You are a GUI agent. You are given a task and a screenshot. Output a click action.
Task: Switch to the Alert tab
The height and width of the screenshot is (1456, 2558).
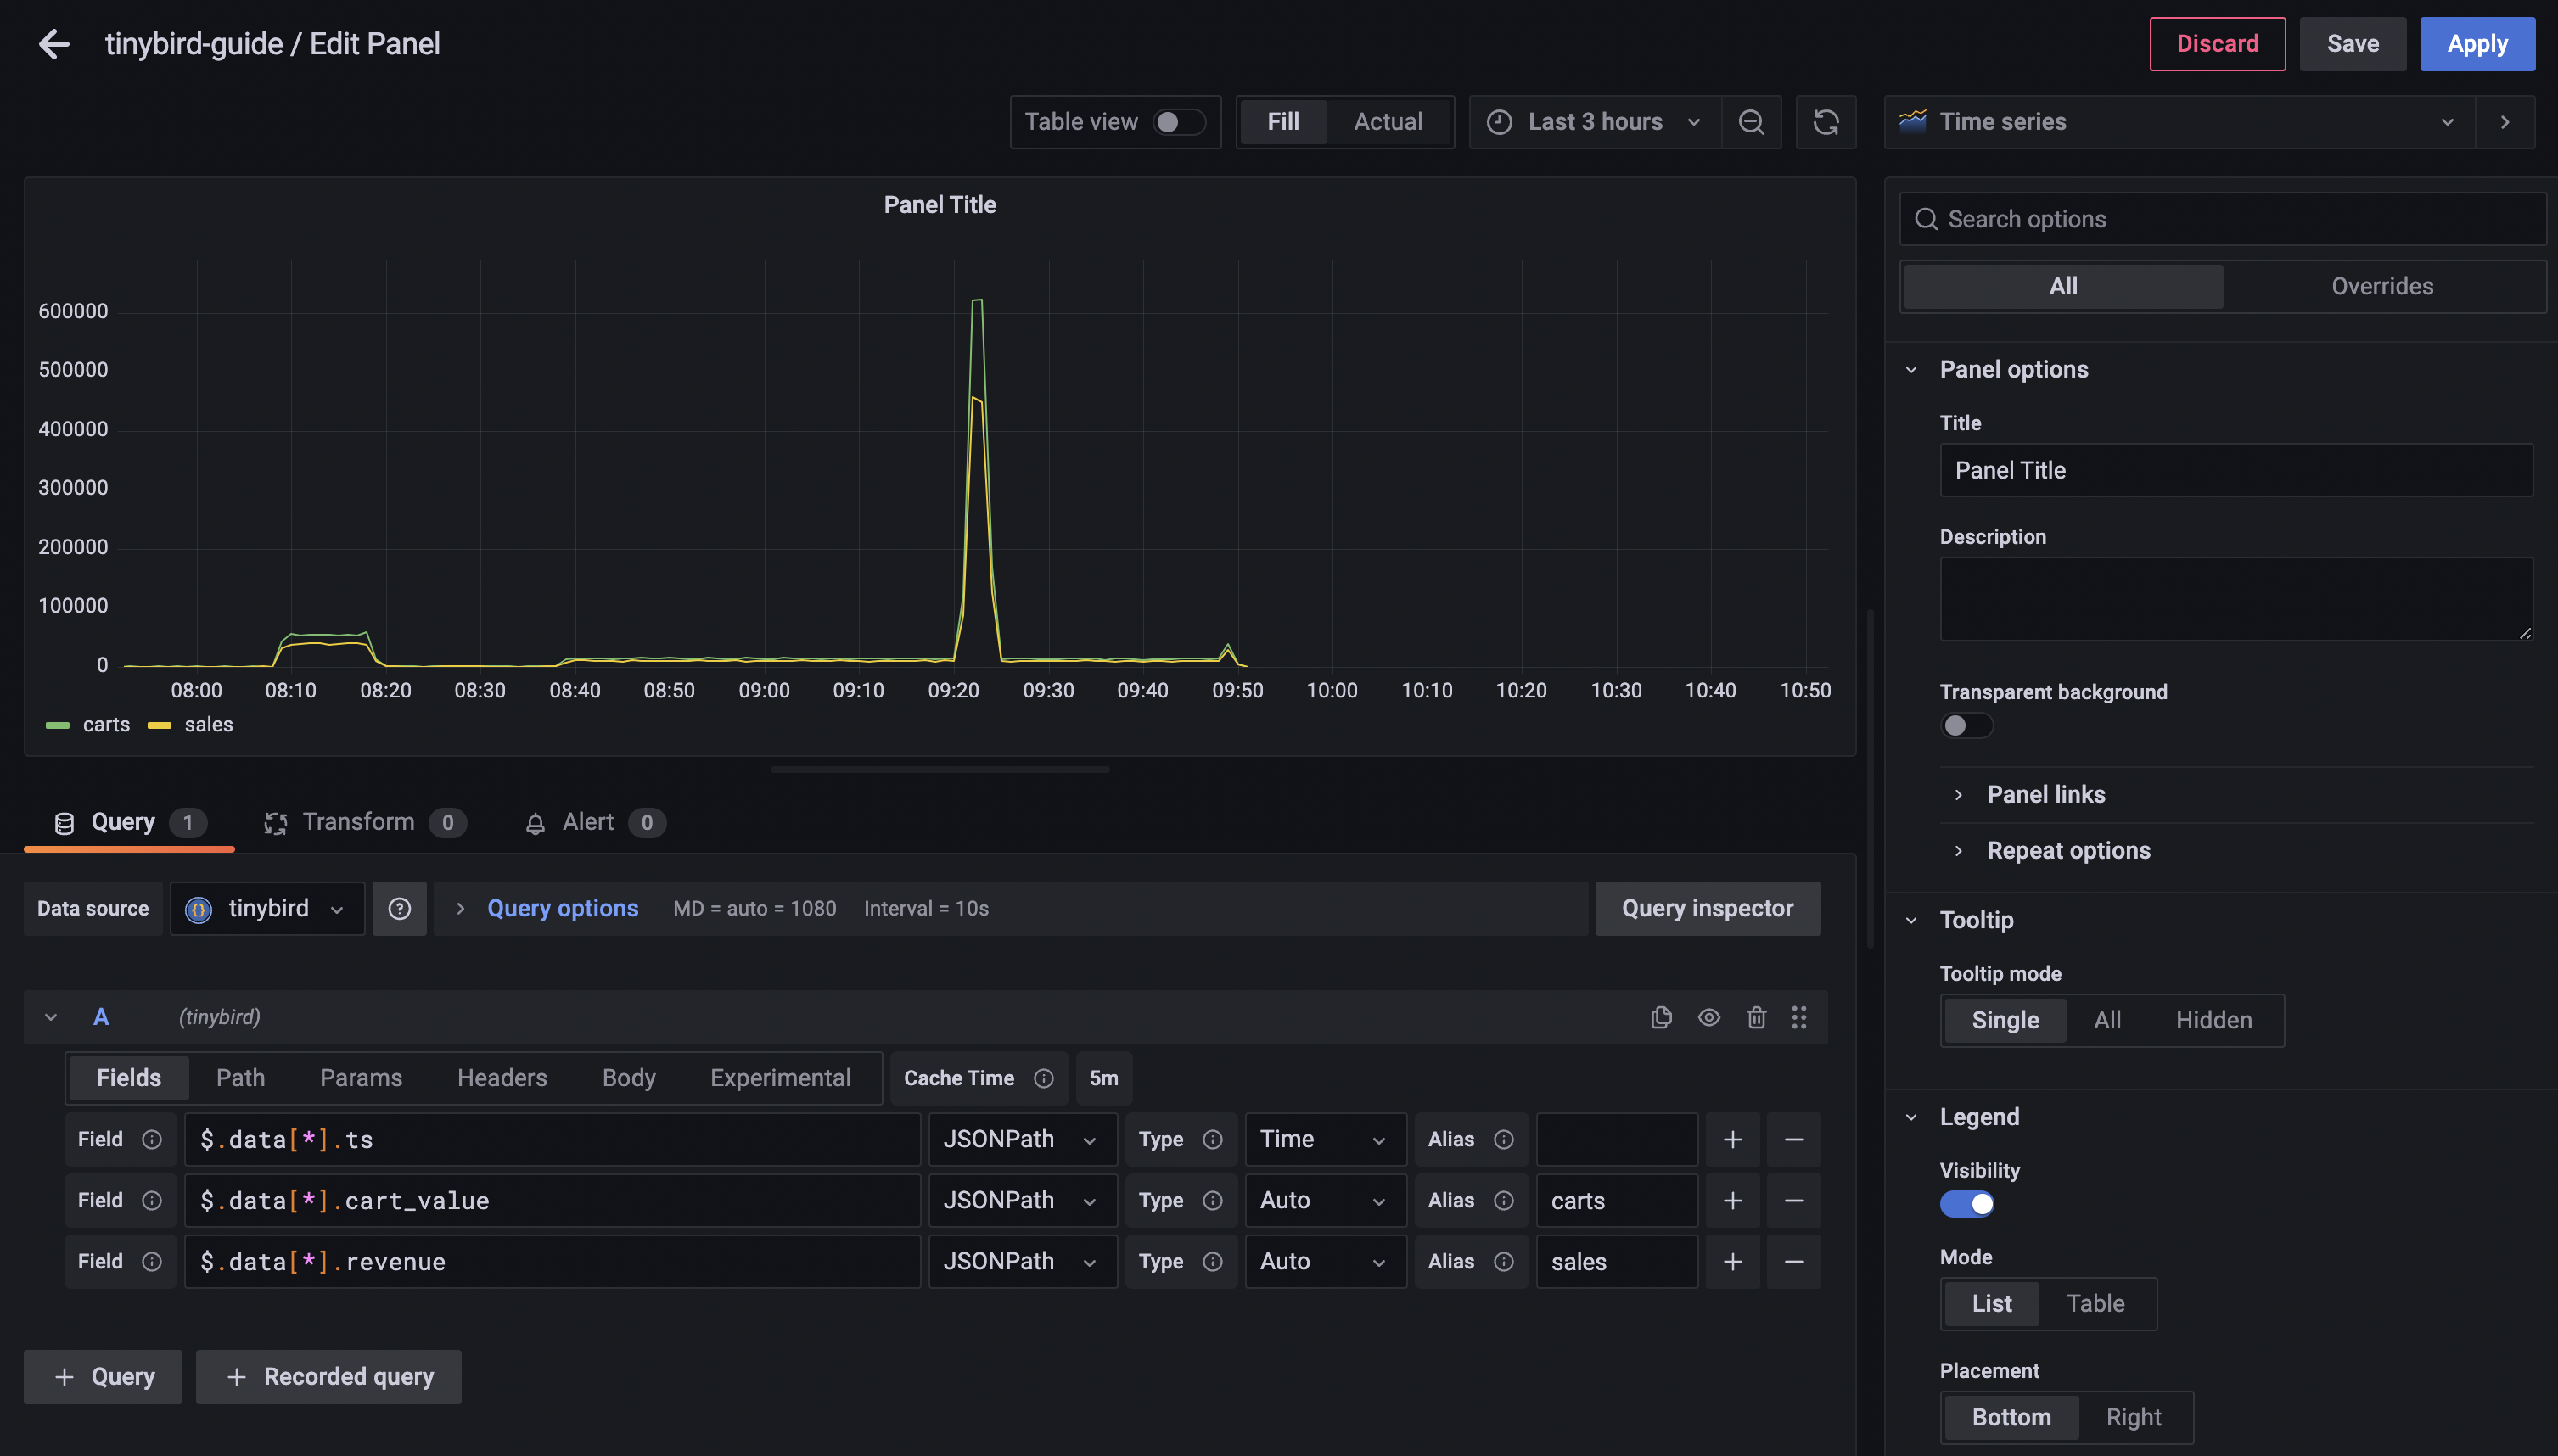(x=595, y=822)
